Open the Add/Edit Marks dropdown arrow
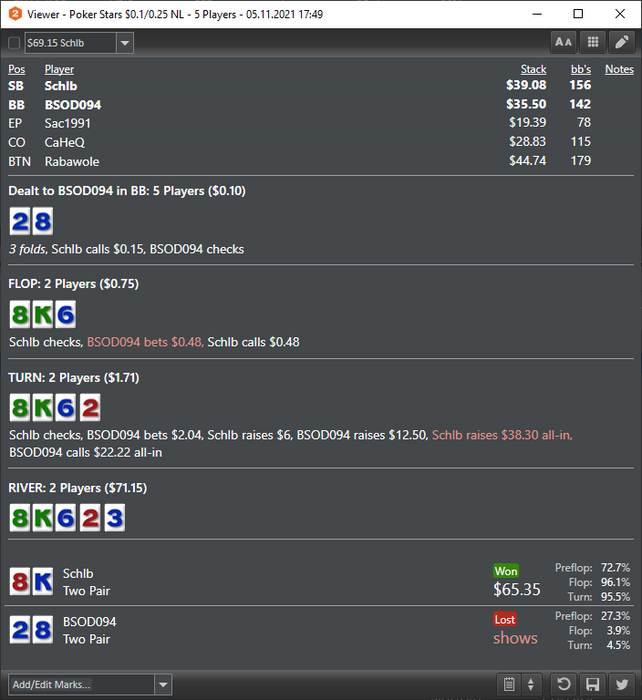 pos(163,684)
